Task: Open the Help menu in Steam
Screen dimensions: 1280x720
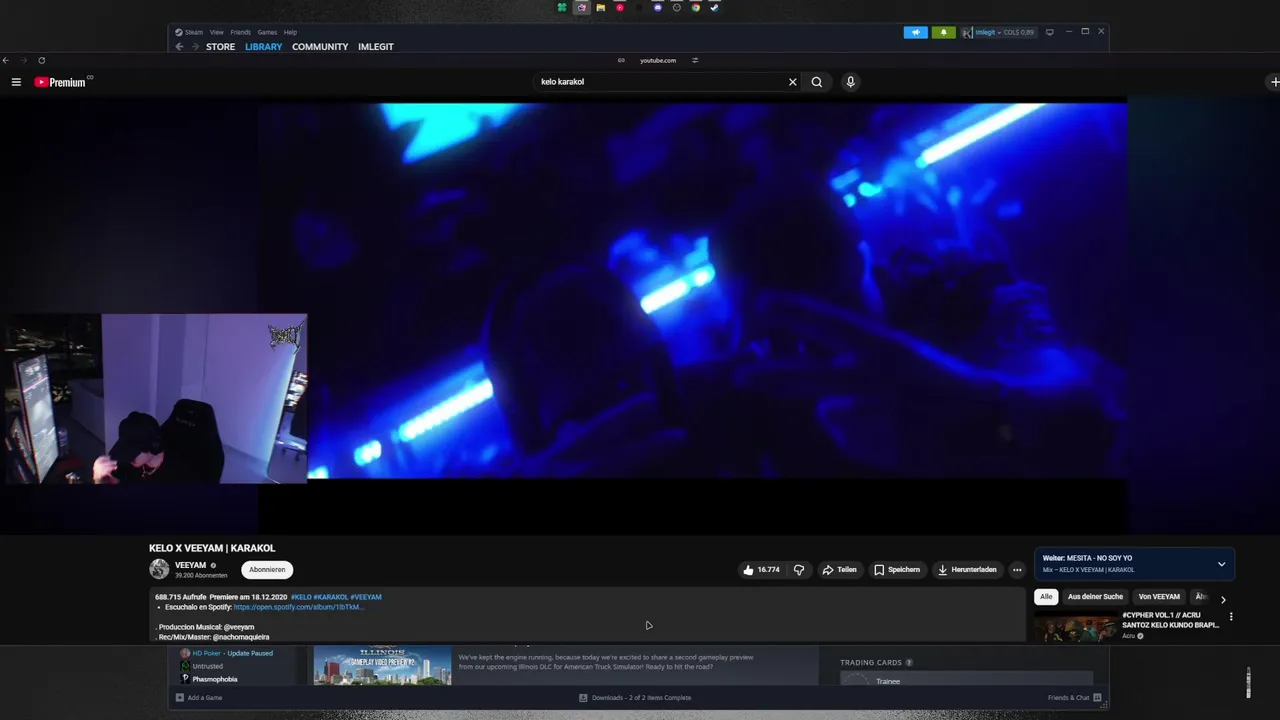Action: click(290, 32)
